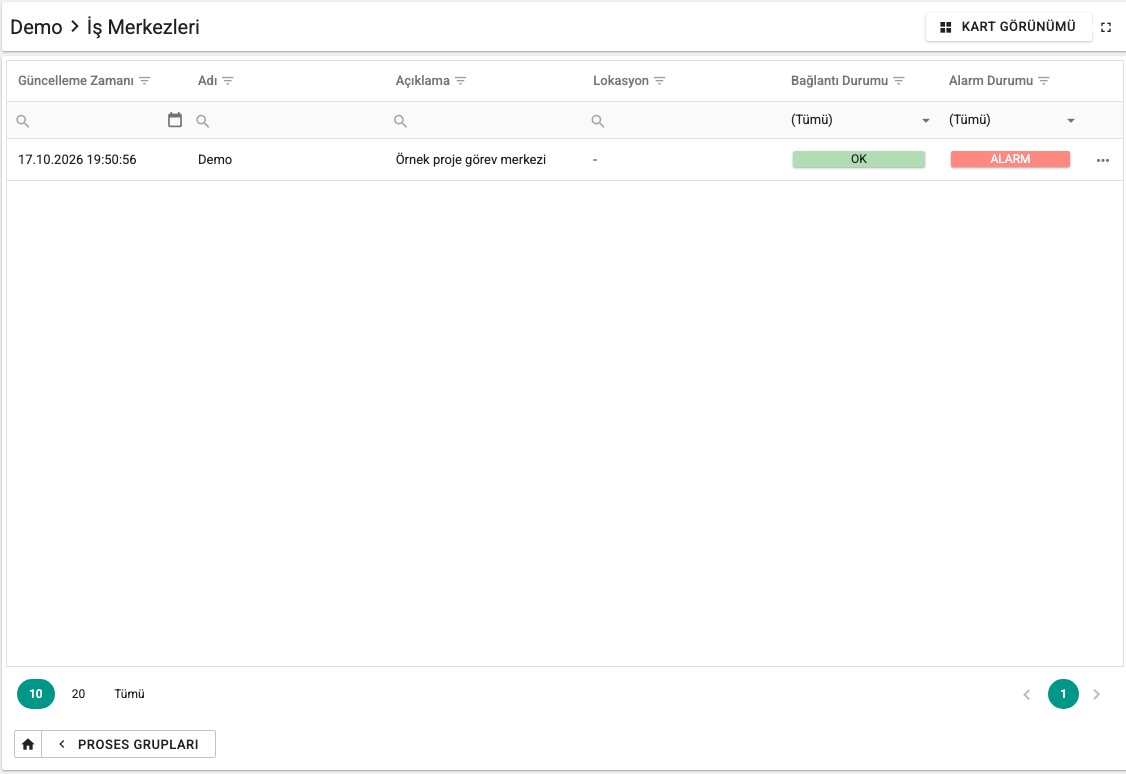Open filter icon for Lokasyon column
Viewport: 1126px width, 774px height.
[659, 81]
